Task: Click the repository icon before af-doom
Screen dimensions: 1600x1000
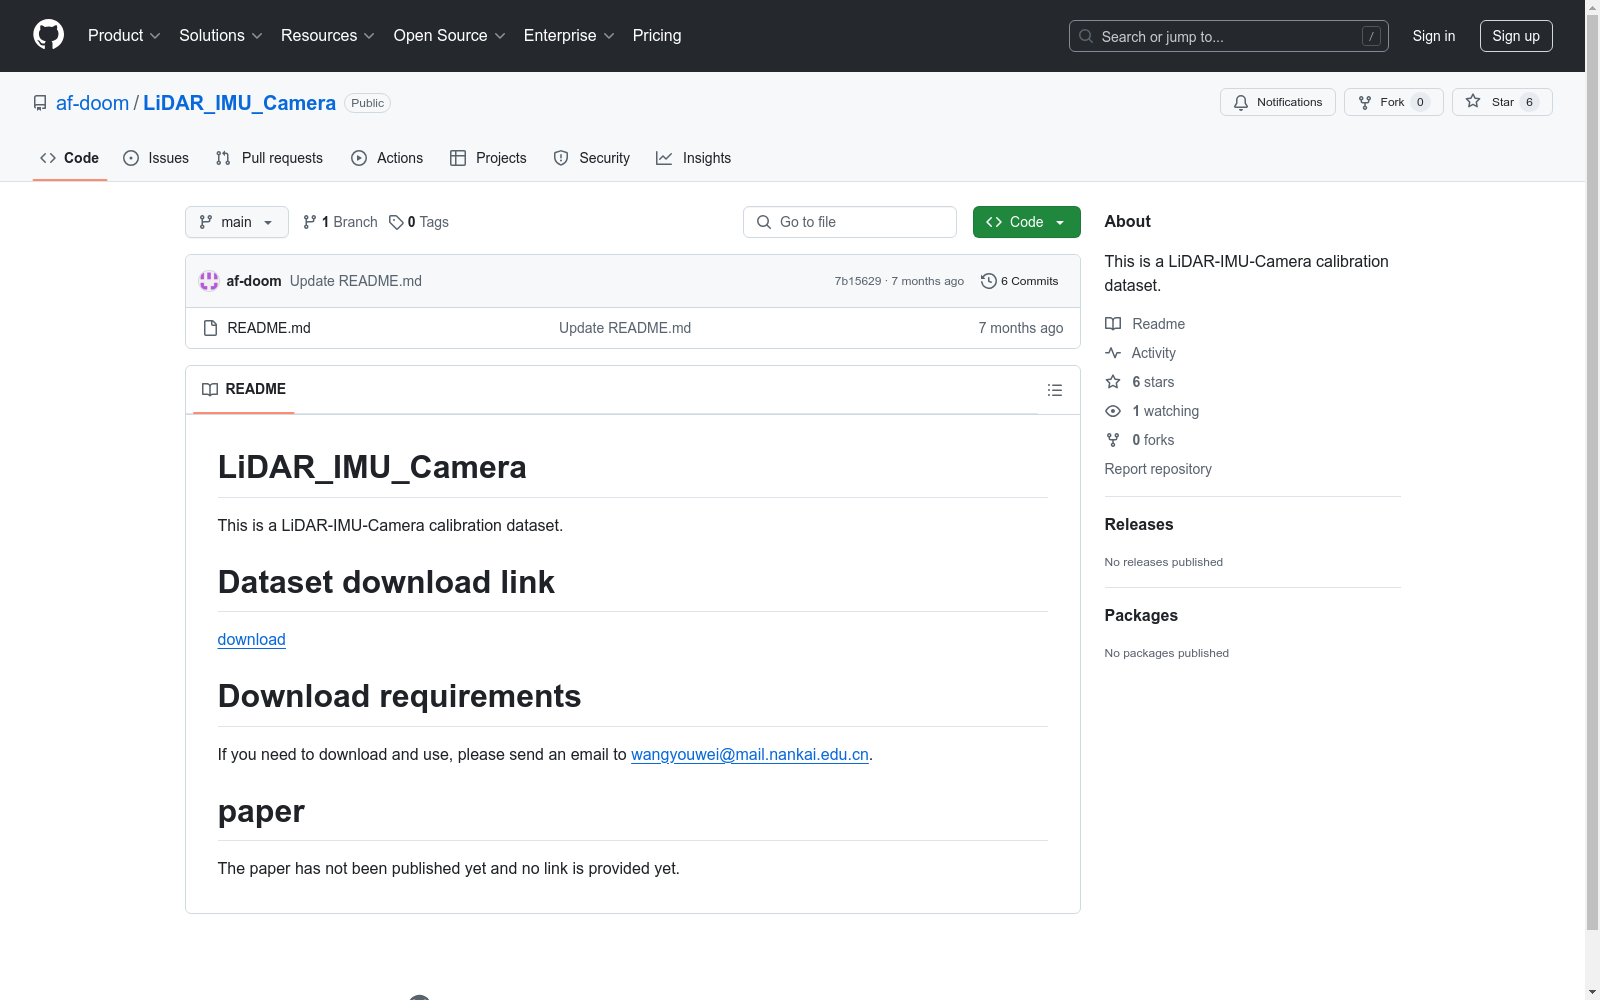Action: click(x=40, y=103)
